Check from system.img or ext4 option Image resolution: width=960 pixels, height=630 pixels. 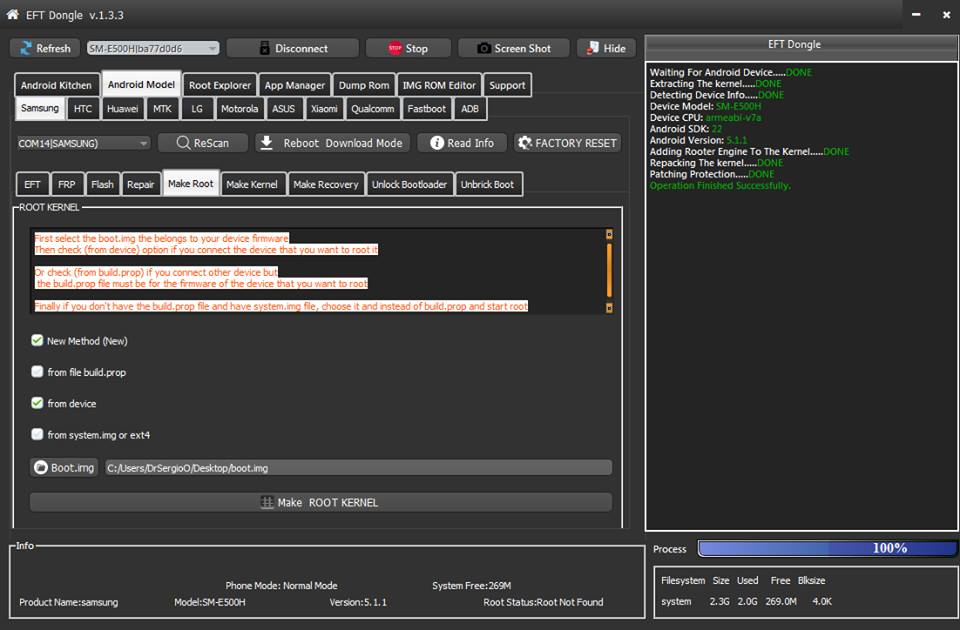click(37, 434)
